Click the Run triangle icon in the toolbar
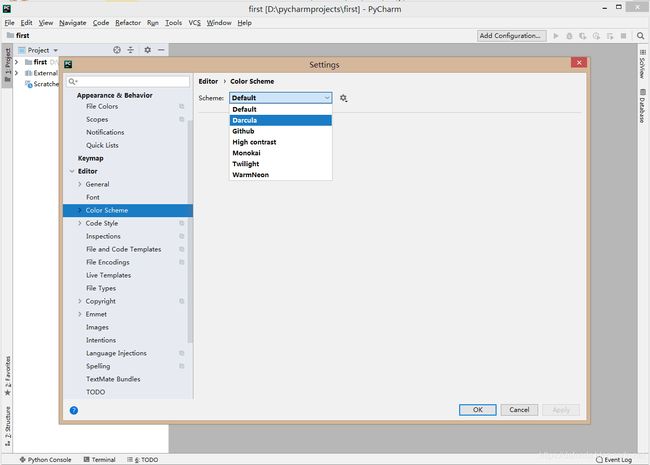650x465 pixels. [556, 36]
